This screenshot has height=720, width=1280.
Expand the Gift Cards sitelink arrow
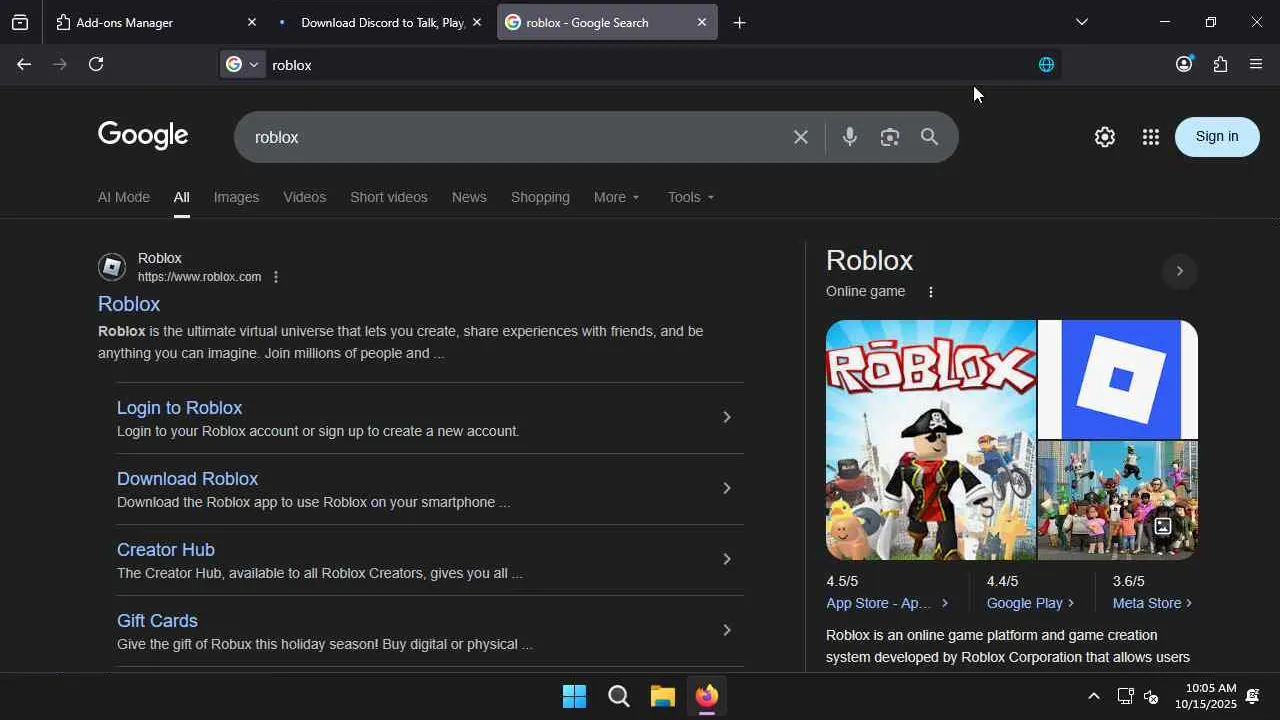tap(727, 630)
